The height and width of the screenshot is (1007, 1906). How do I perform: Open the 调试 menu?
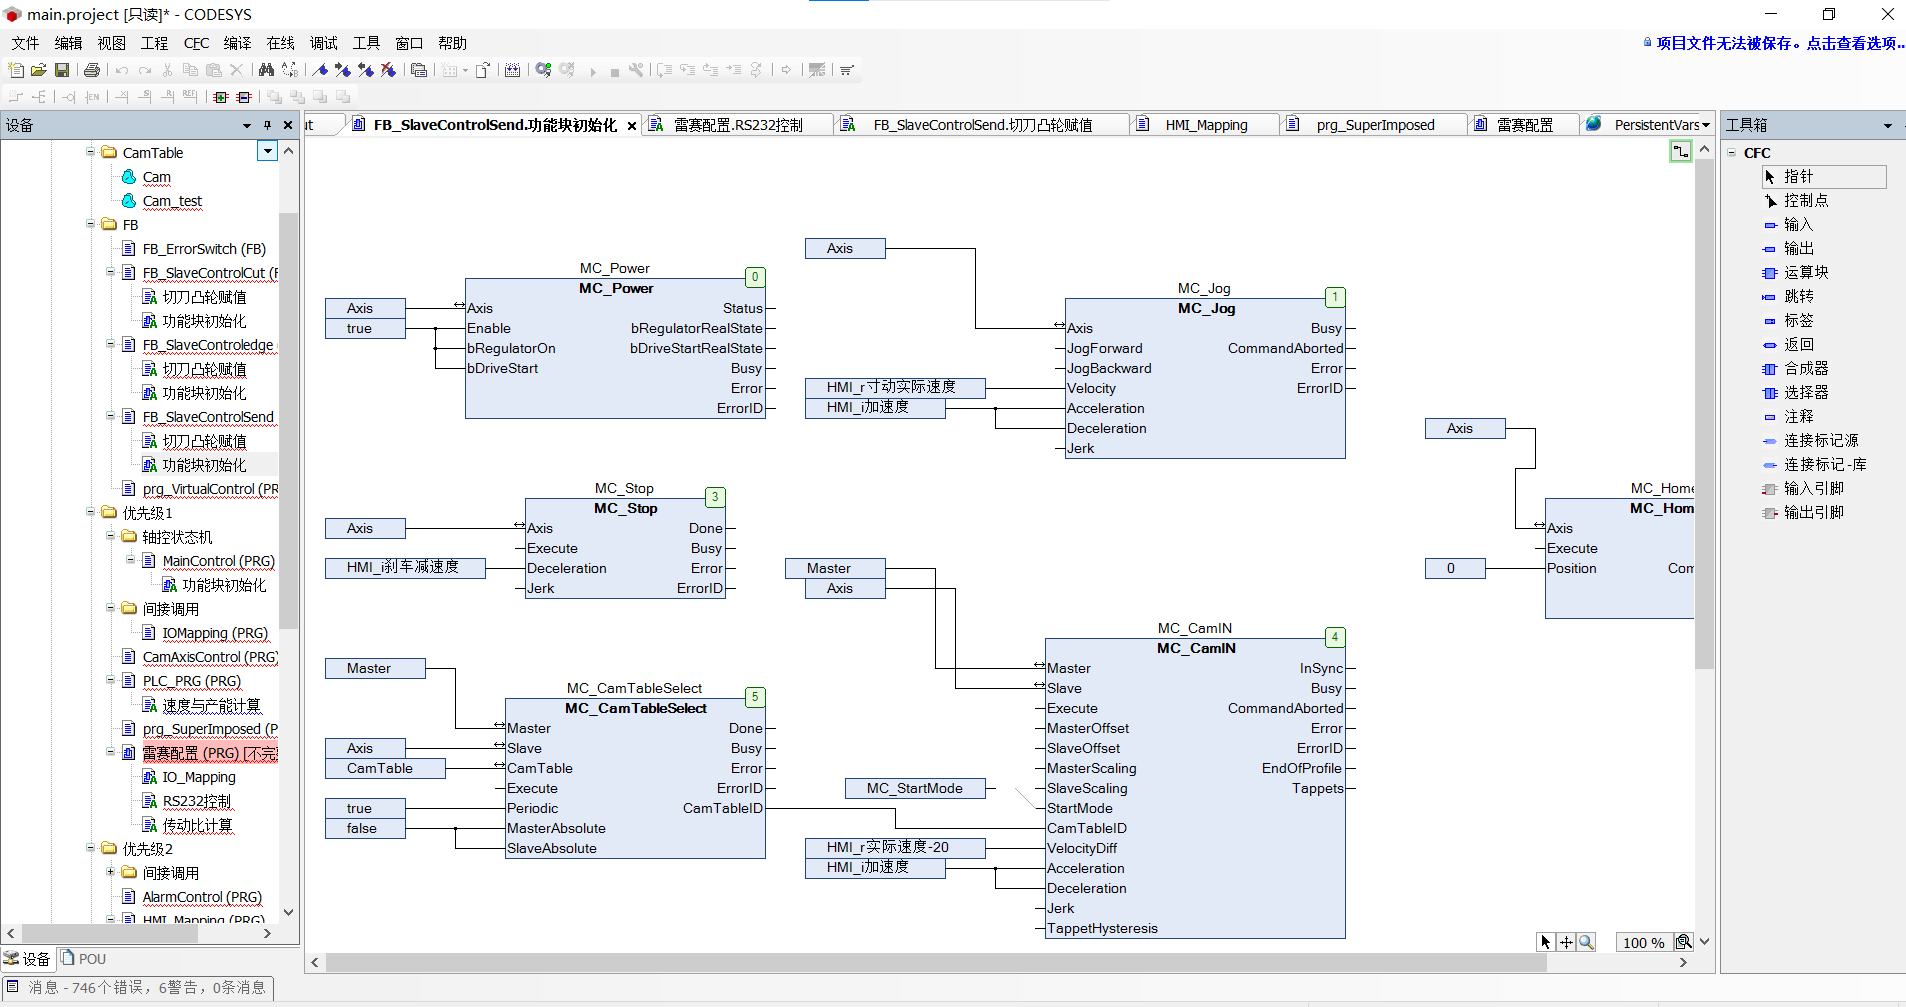click(x=323, y=43)
